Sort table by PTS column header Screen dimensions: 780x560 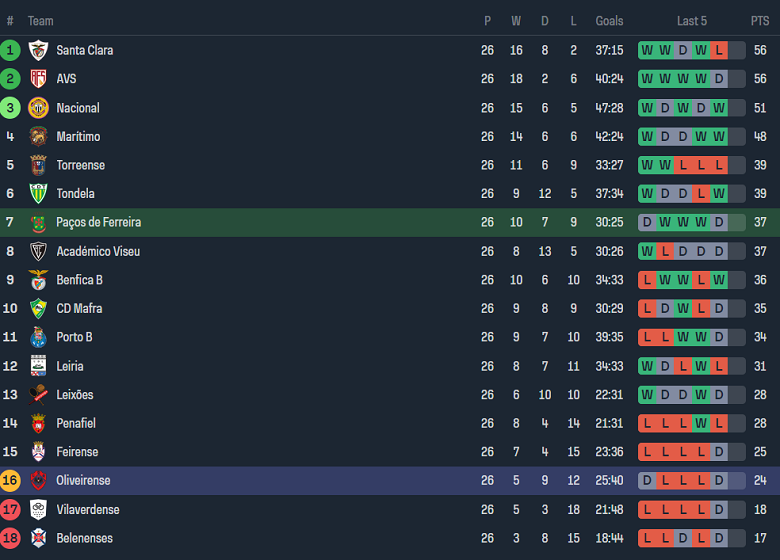[760, 21]
